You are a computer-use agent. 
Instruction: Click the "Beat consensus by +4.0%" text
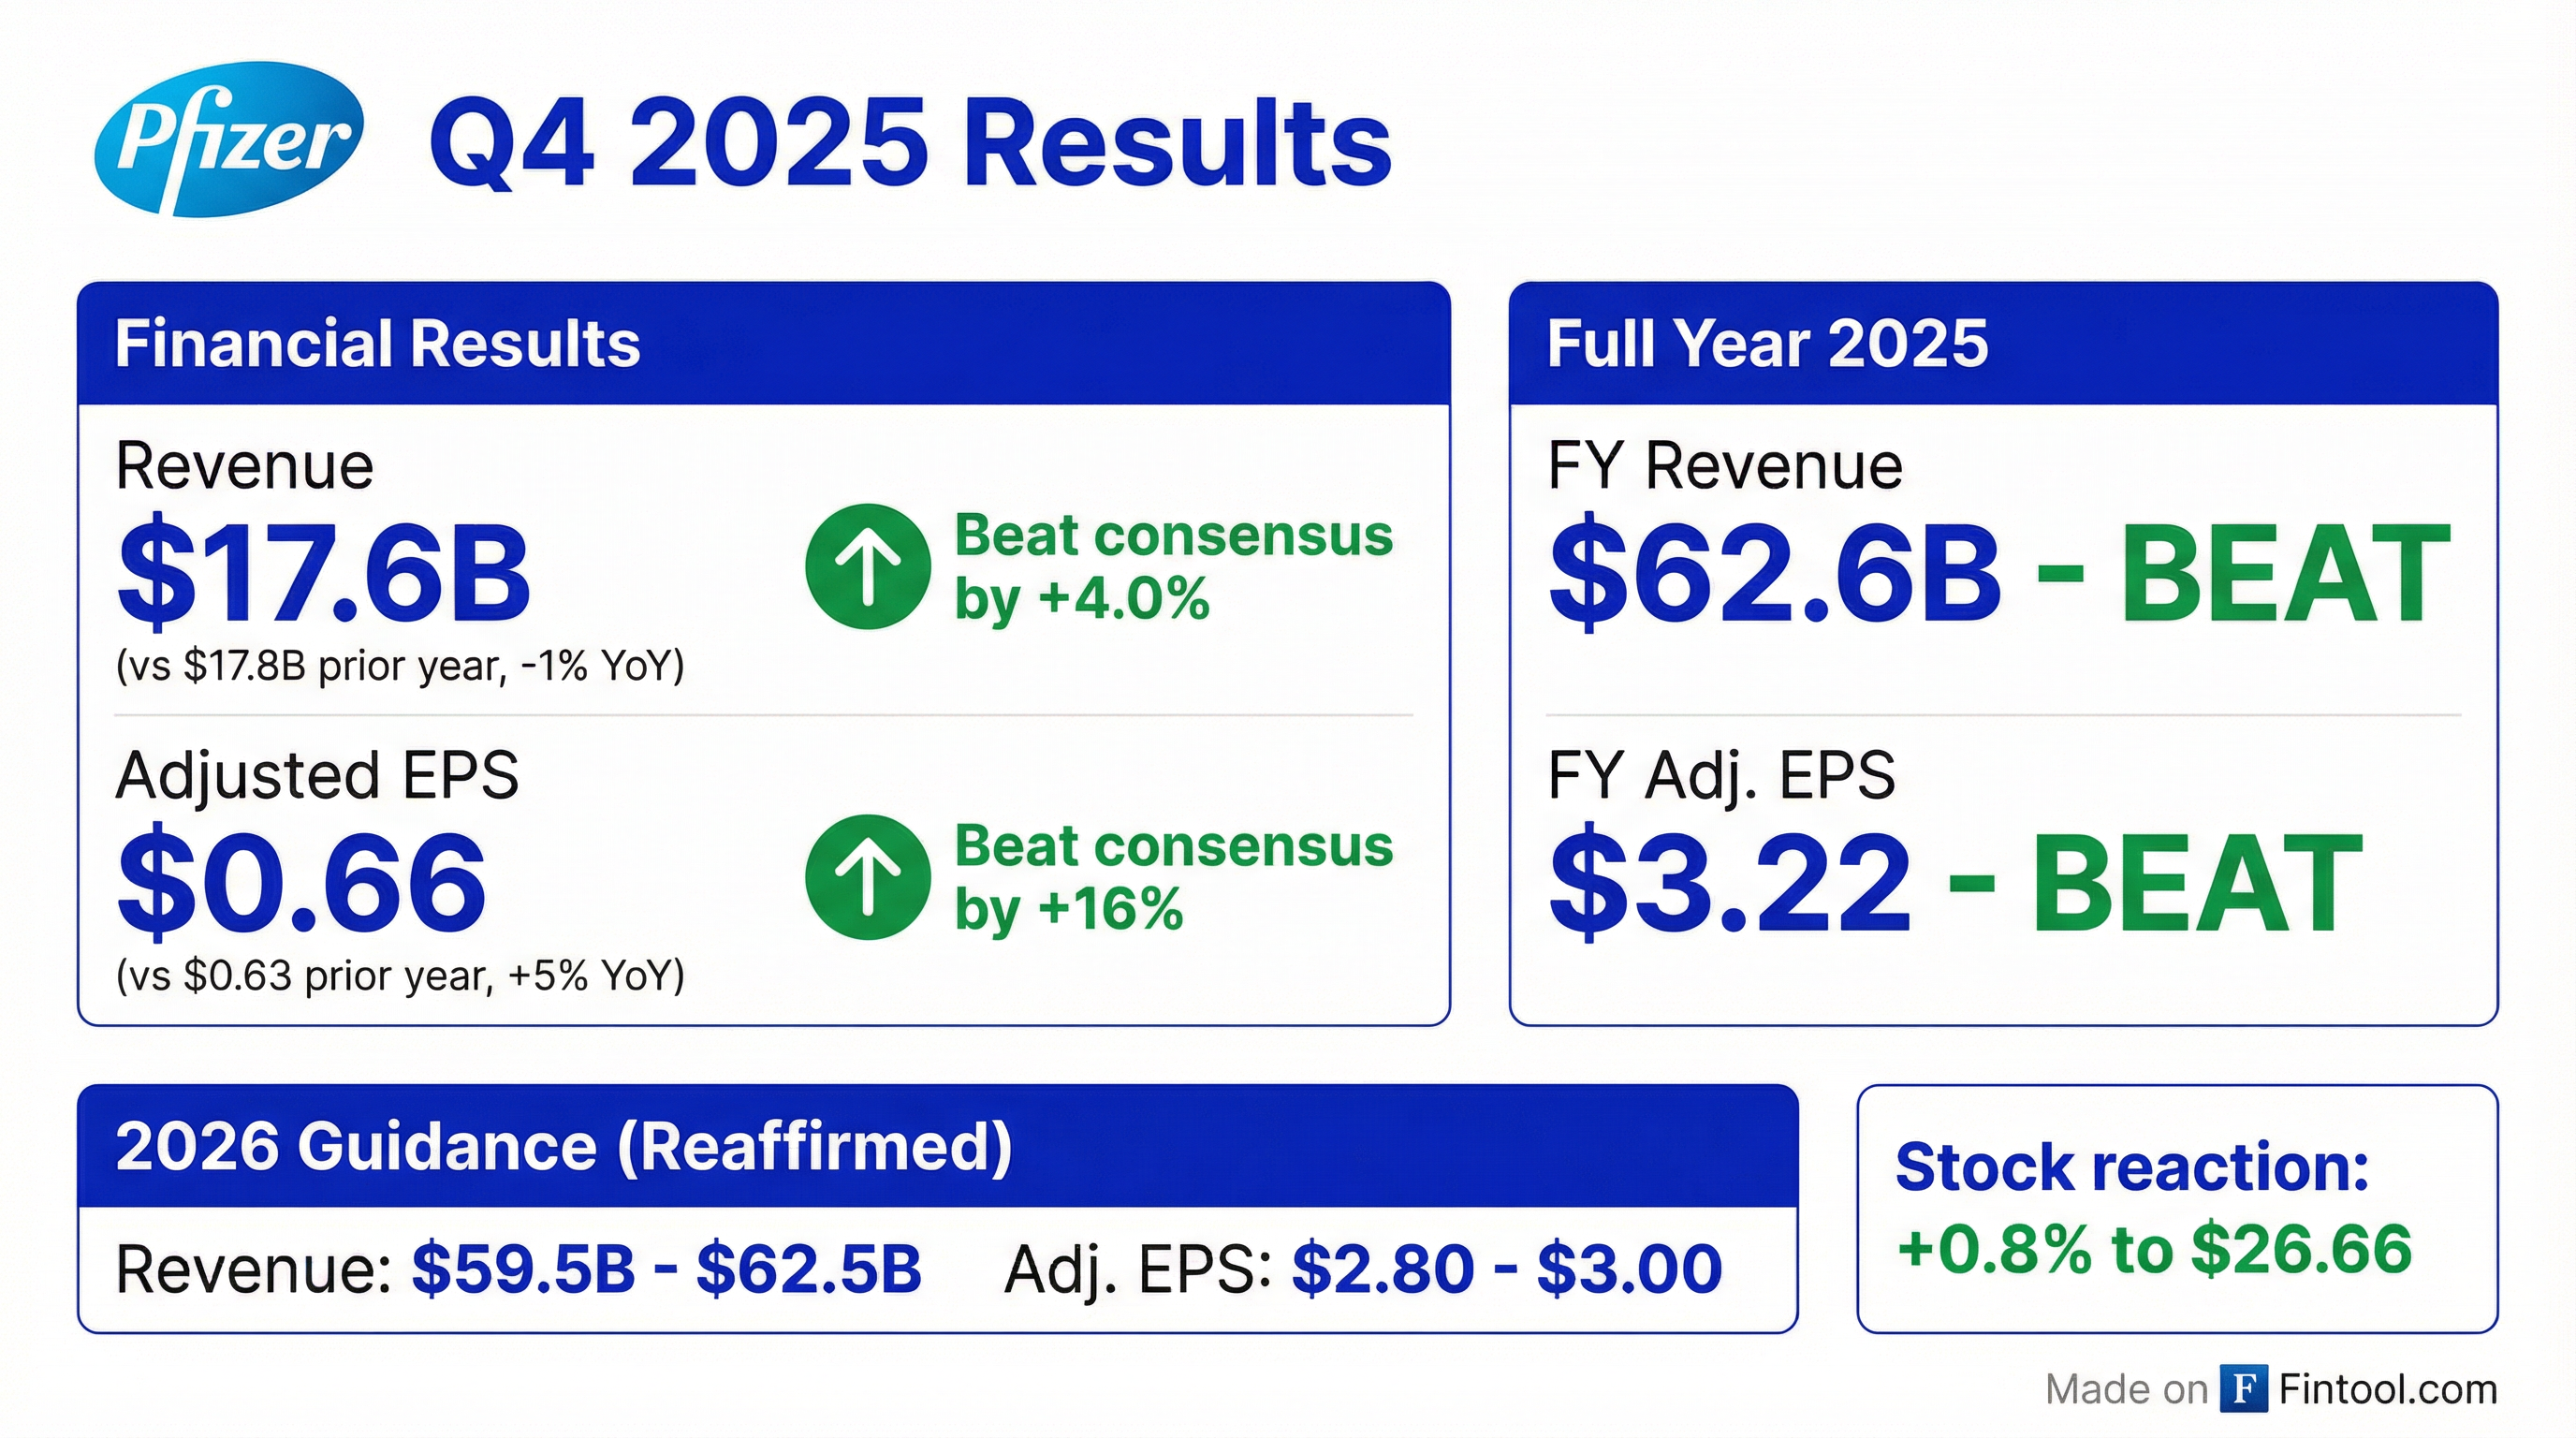1172,566
